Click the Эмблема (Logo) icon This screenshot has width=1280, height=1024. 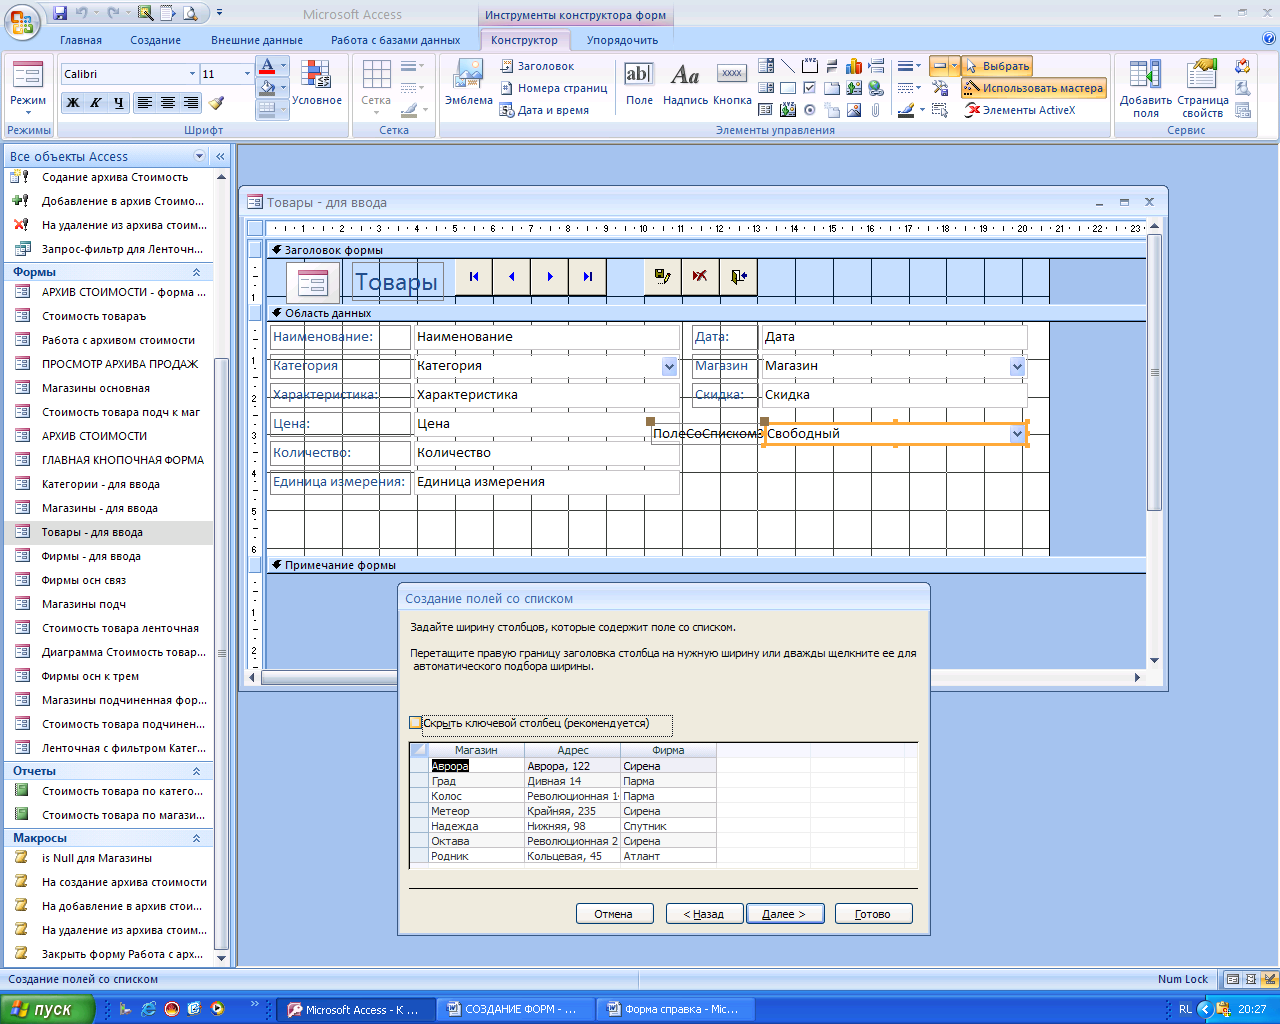coord(468,82)
